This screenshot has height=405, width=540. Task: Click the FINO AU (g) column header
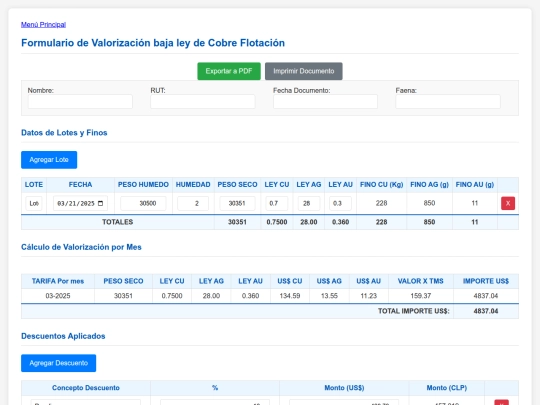pyautogui.click(x=475, y=185)
